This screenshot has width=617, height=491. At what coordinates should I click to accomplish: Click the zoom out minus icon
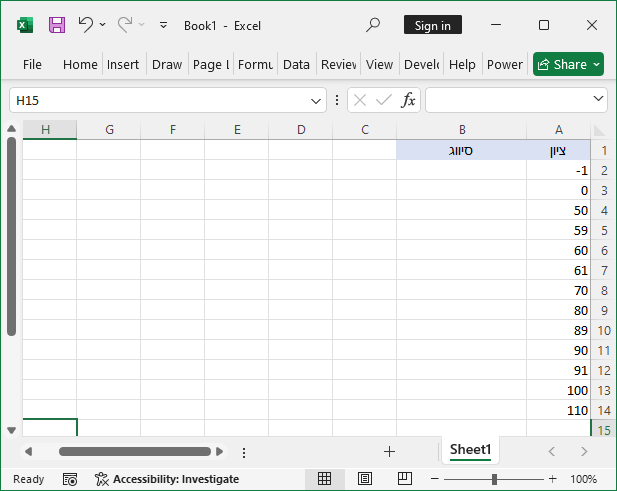tap(437, 479)
